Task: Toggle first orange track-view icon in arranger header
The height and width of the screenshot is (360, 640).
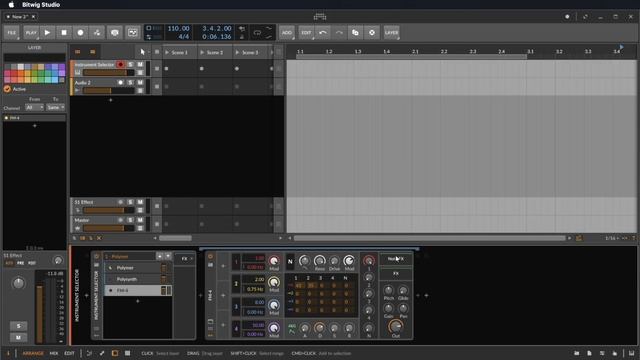Action: pos(78,52)
